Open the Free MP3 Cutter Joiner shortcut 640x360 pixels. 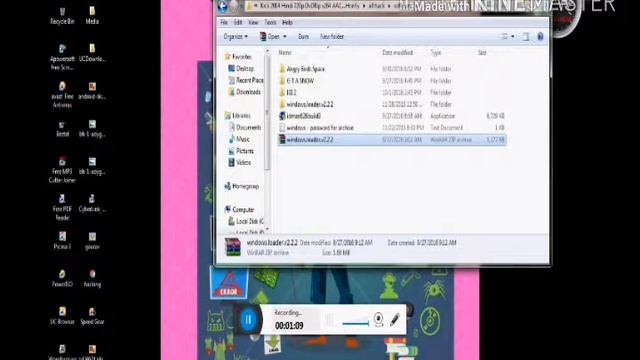click(62, 170)
